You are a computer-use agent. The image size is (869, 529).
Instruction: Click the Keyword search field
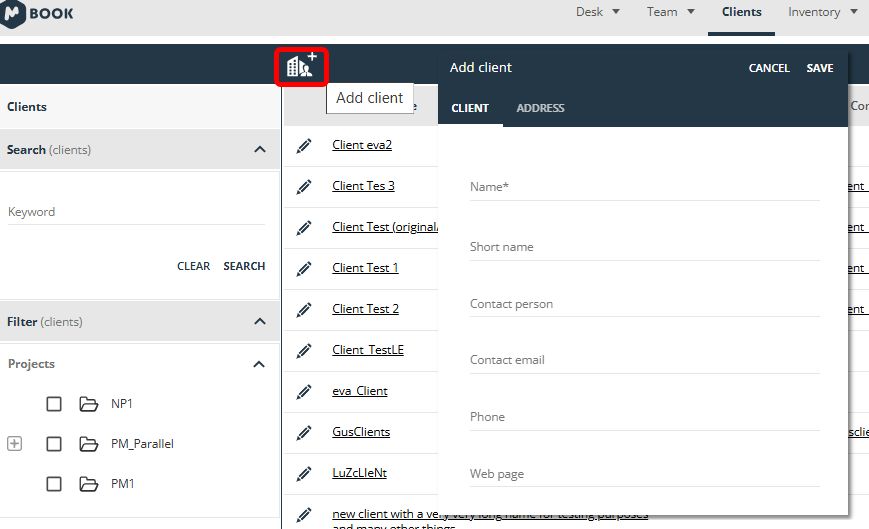coord(136,212)
